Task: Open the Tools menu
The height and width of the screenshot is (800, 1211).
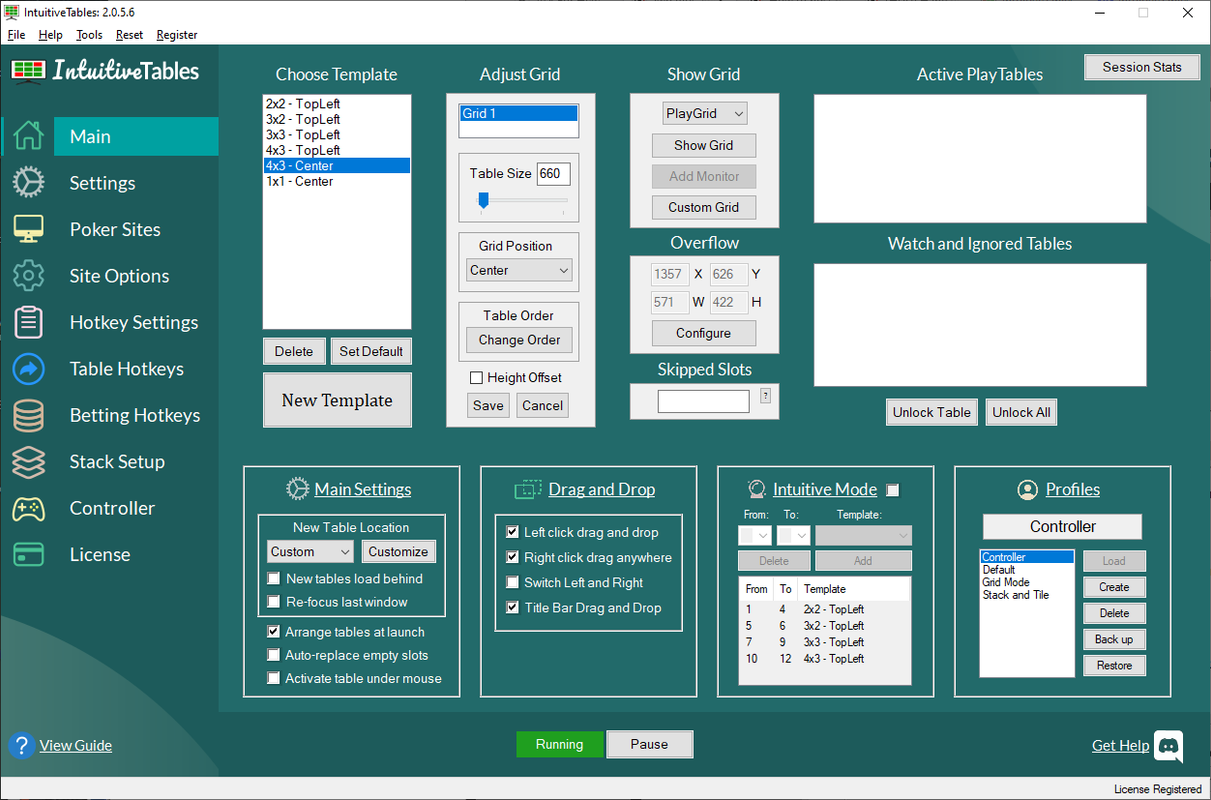Action: click(89, 35)
